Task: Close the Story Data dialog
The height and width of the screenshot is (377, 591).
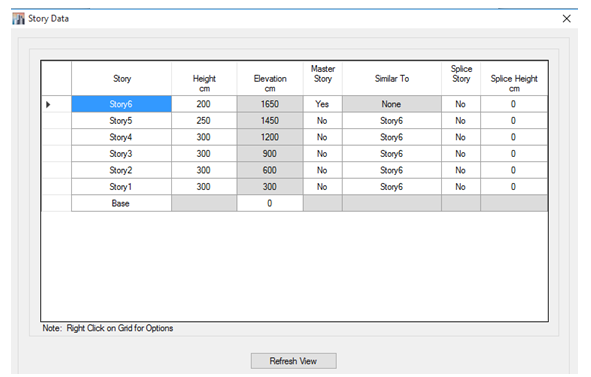Action: (x=566, y=18)
